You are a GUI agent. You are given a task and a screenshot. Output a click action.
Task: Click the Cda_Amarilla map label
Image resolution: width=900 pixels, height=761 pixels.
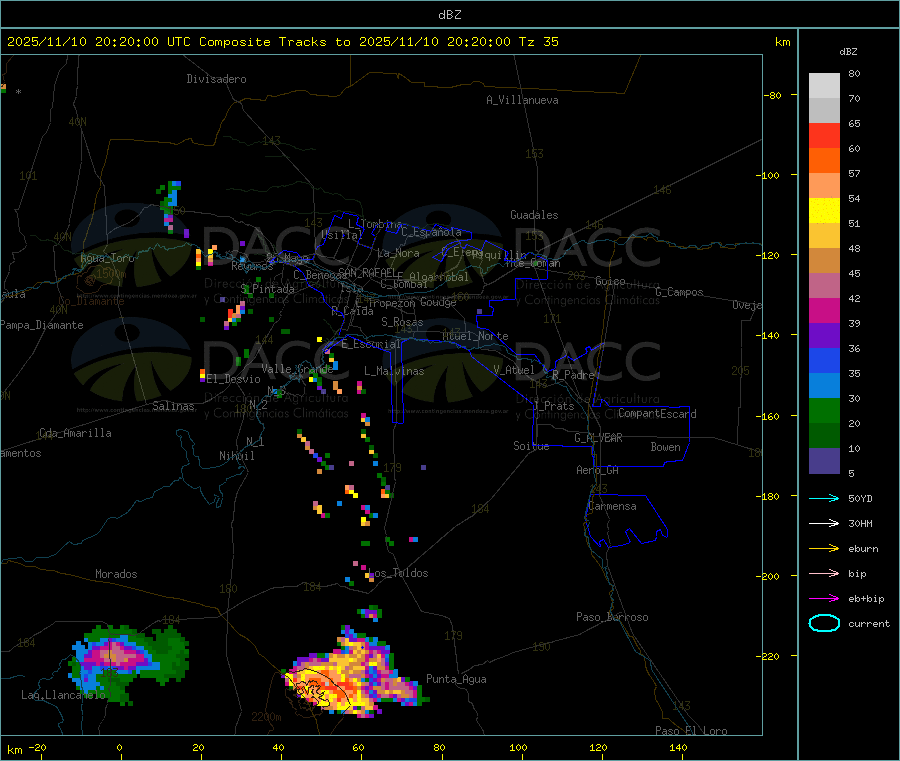tap(75, 433)
